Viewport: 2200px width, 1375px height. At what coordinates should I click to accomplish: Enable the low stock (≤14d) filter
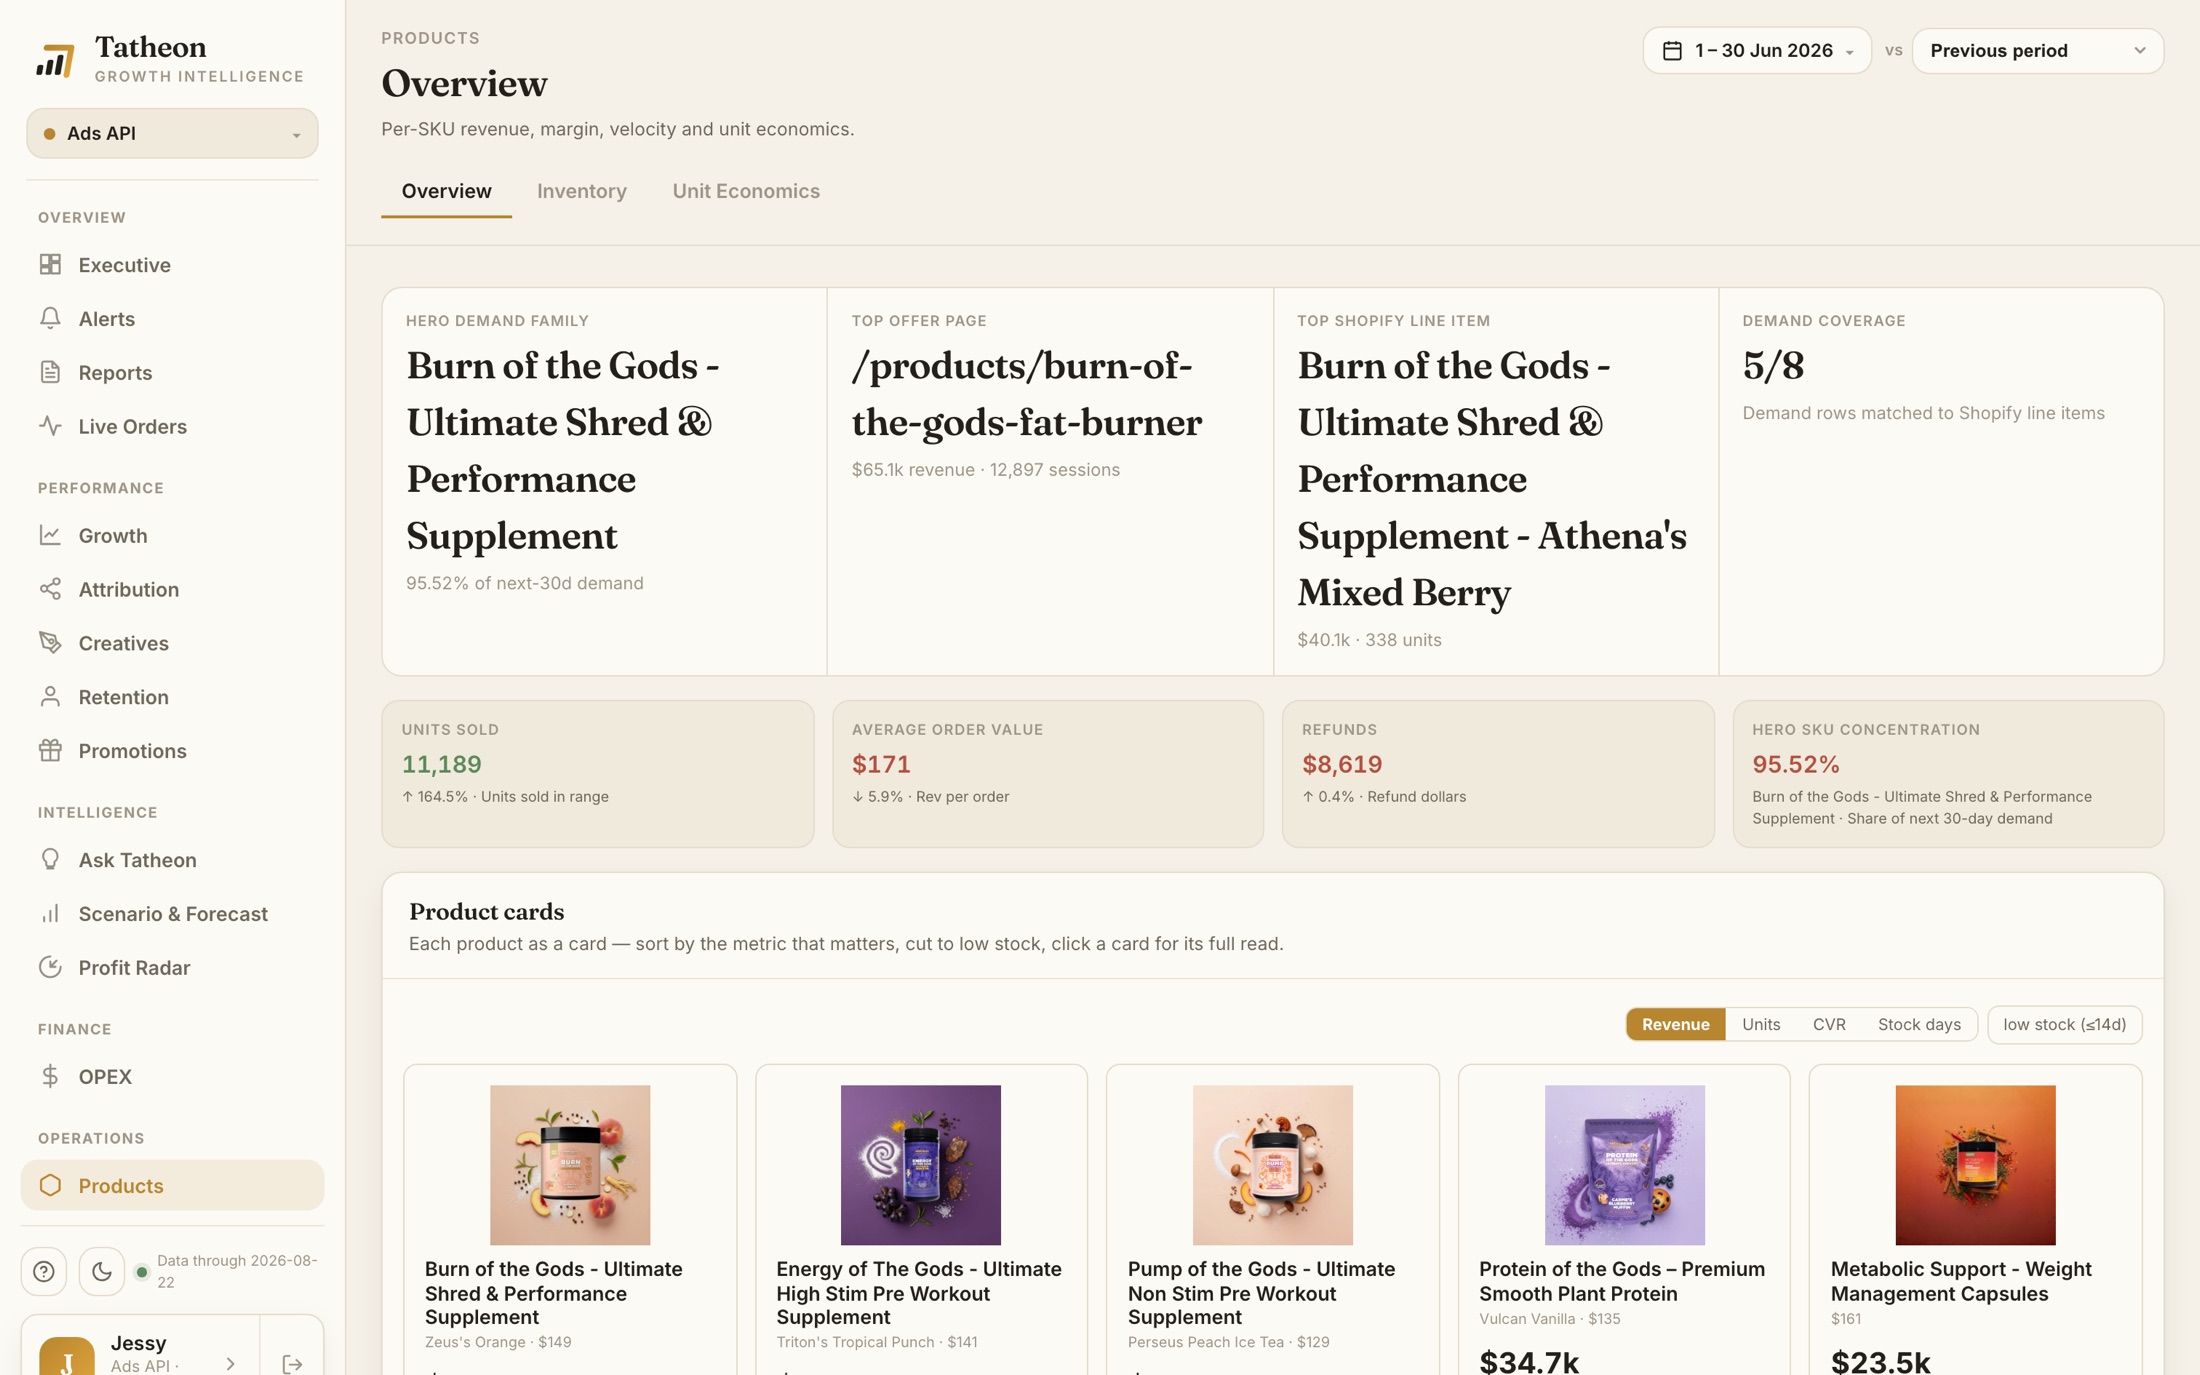[x=2064, y=1023]
